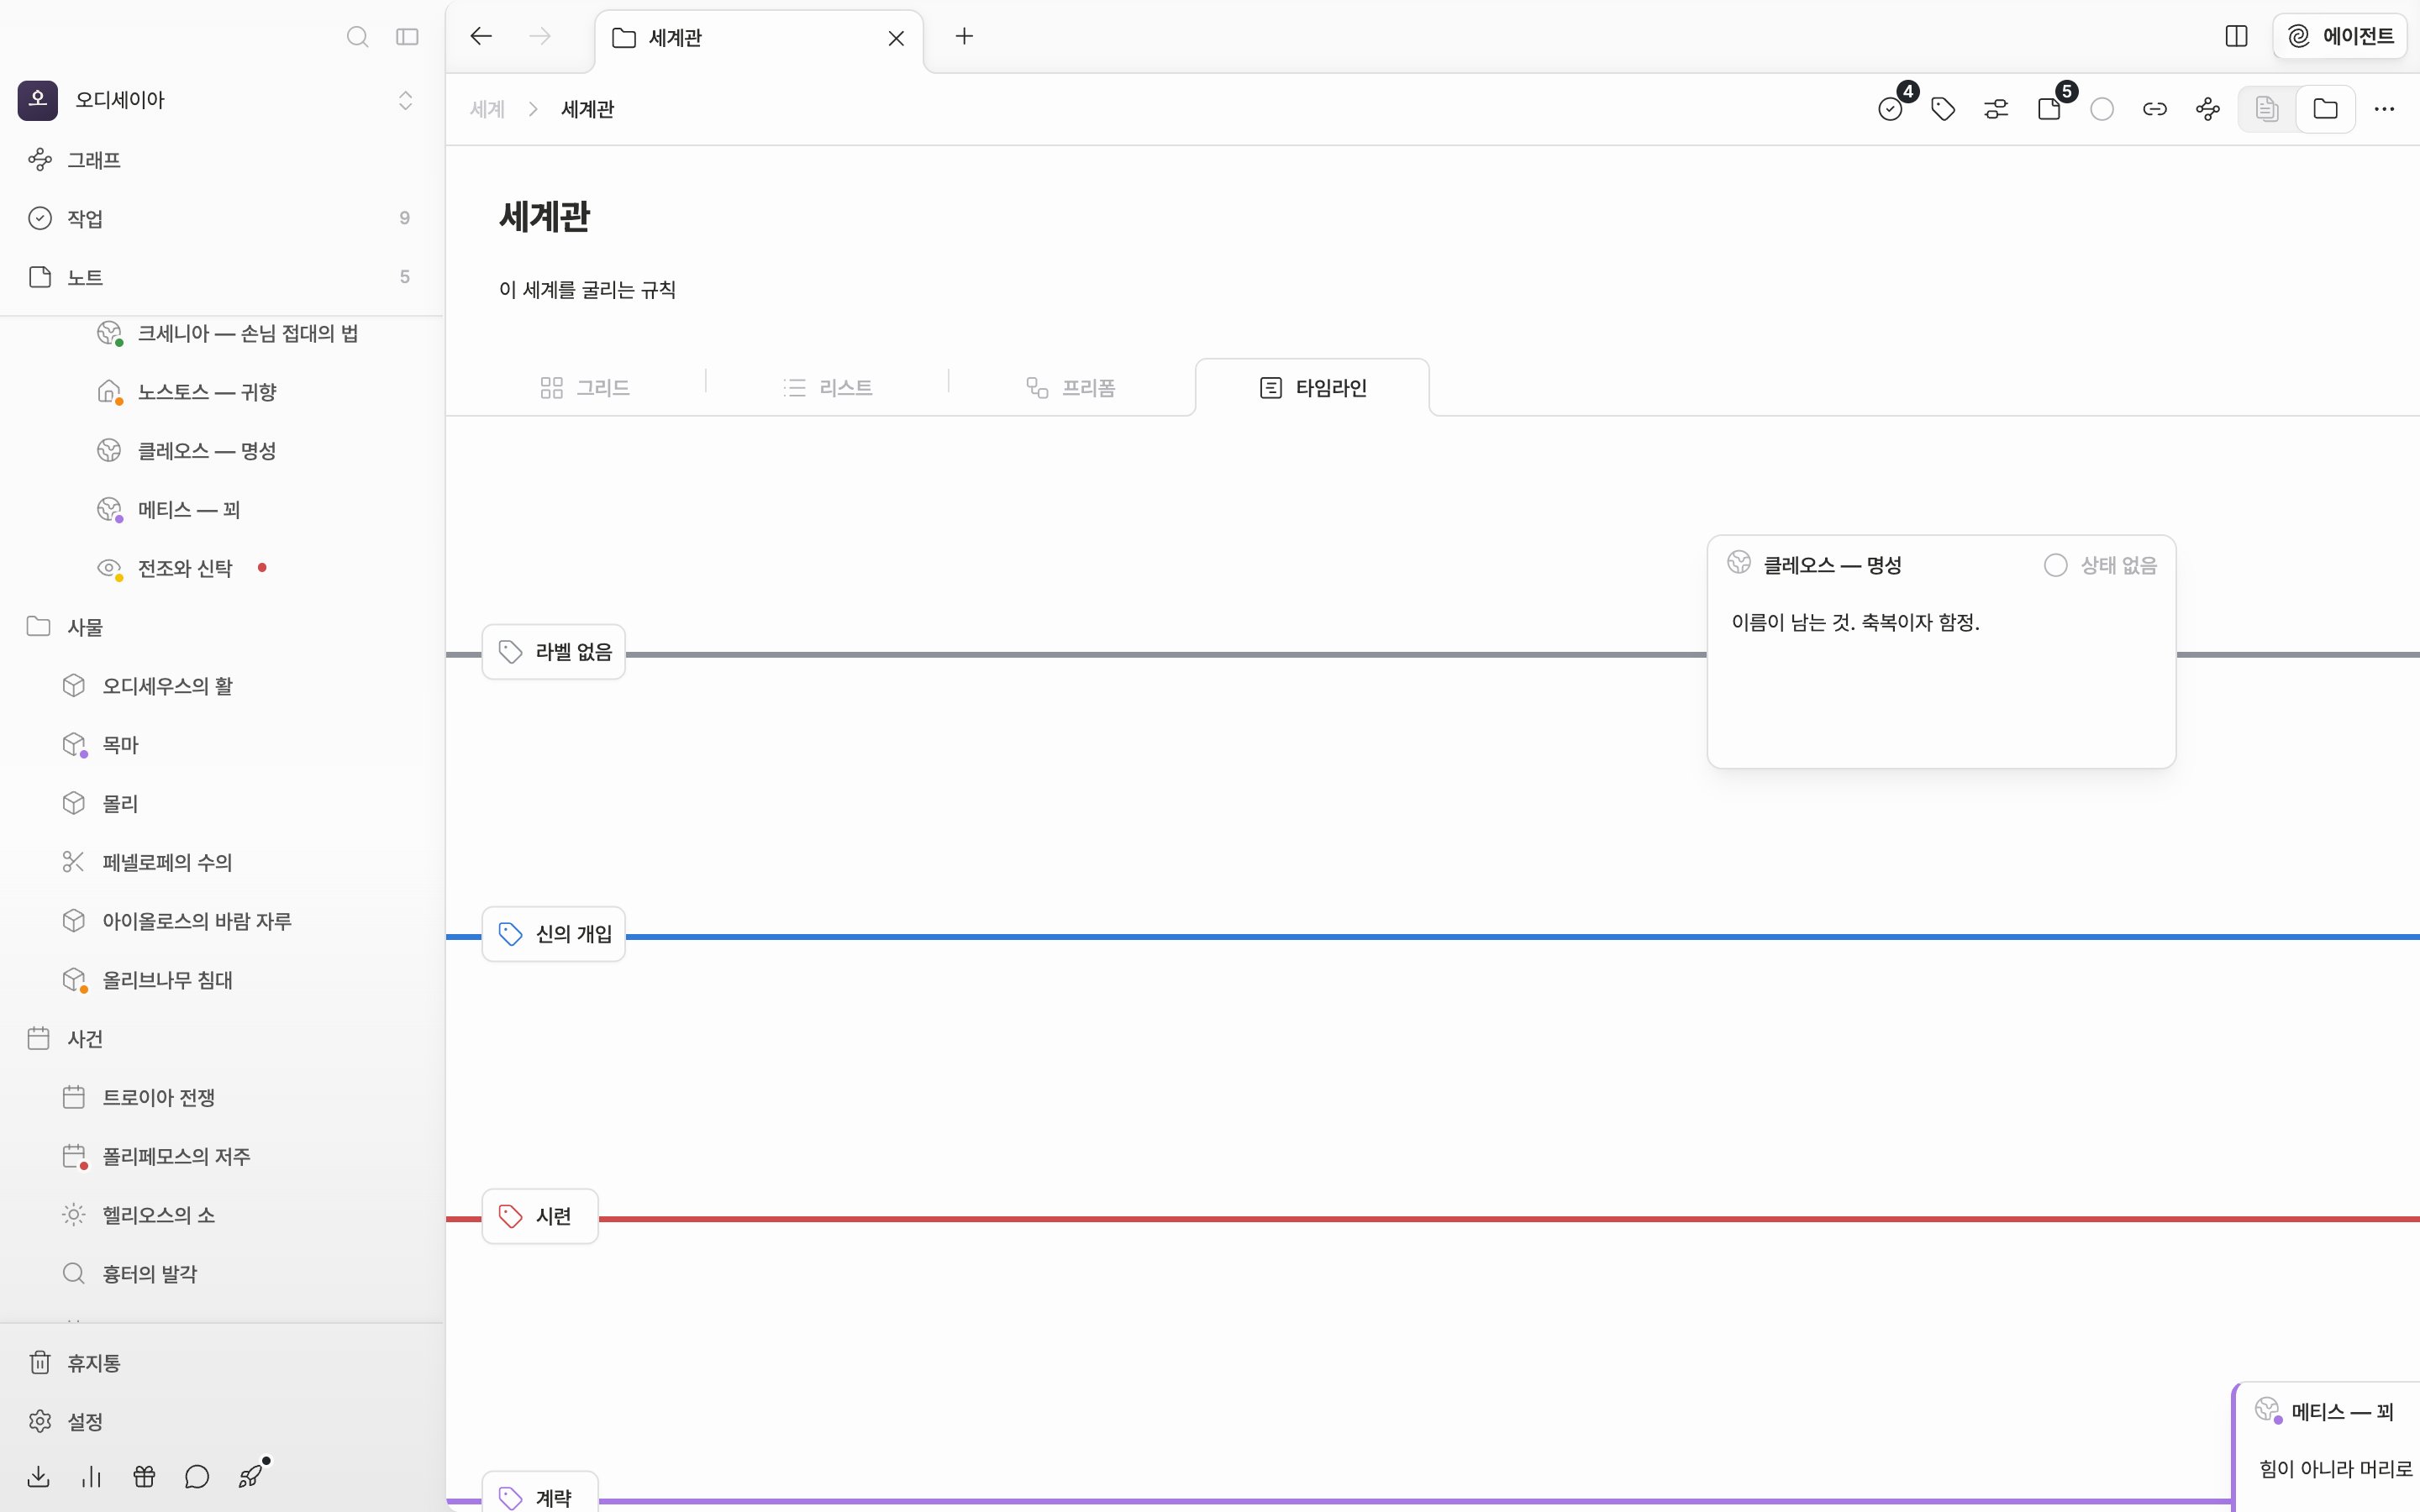Open the chat bubble feedback icon
Viewport: 2420px width, 1512px height.
(x=197, y=1477)
